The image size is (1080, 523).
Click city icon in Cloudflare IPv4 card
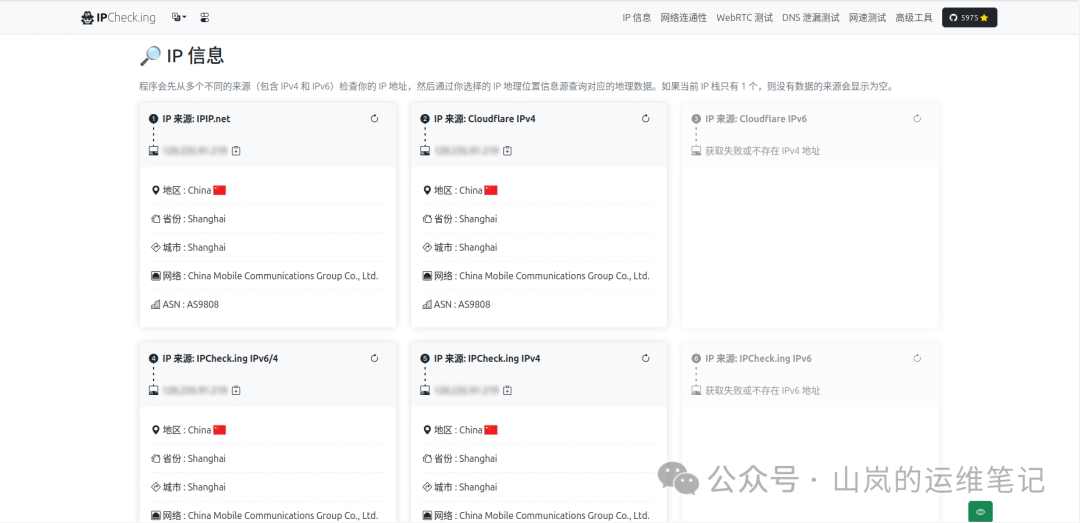pyautogui.click(x=426, y=247)
